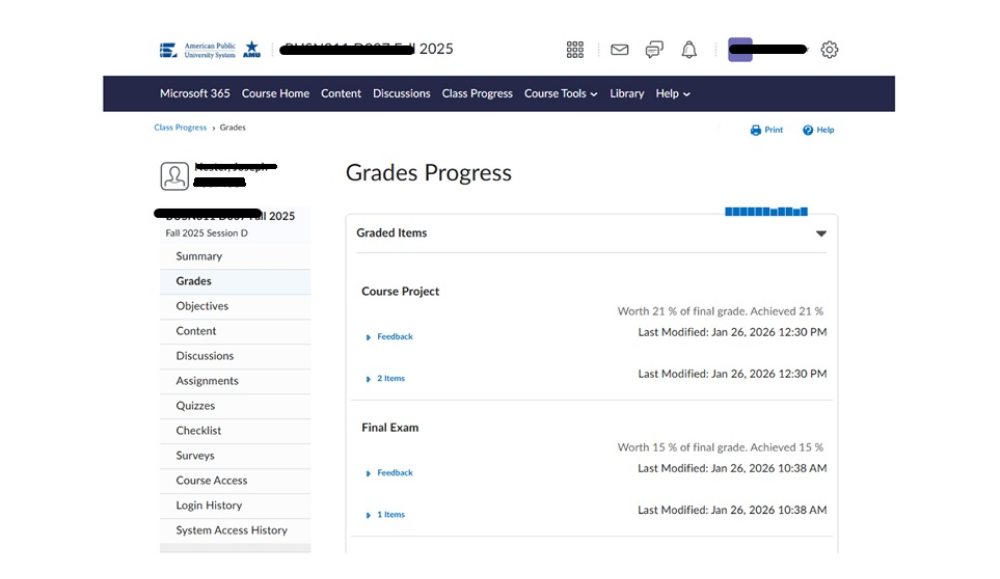
Task: Expand Feedback under Course Project
Action: coord(390,337)
